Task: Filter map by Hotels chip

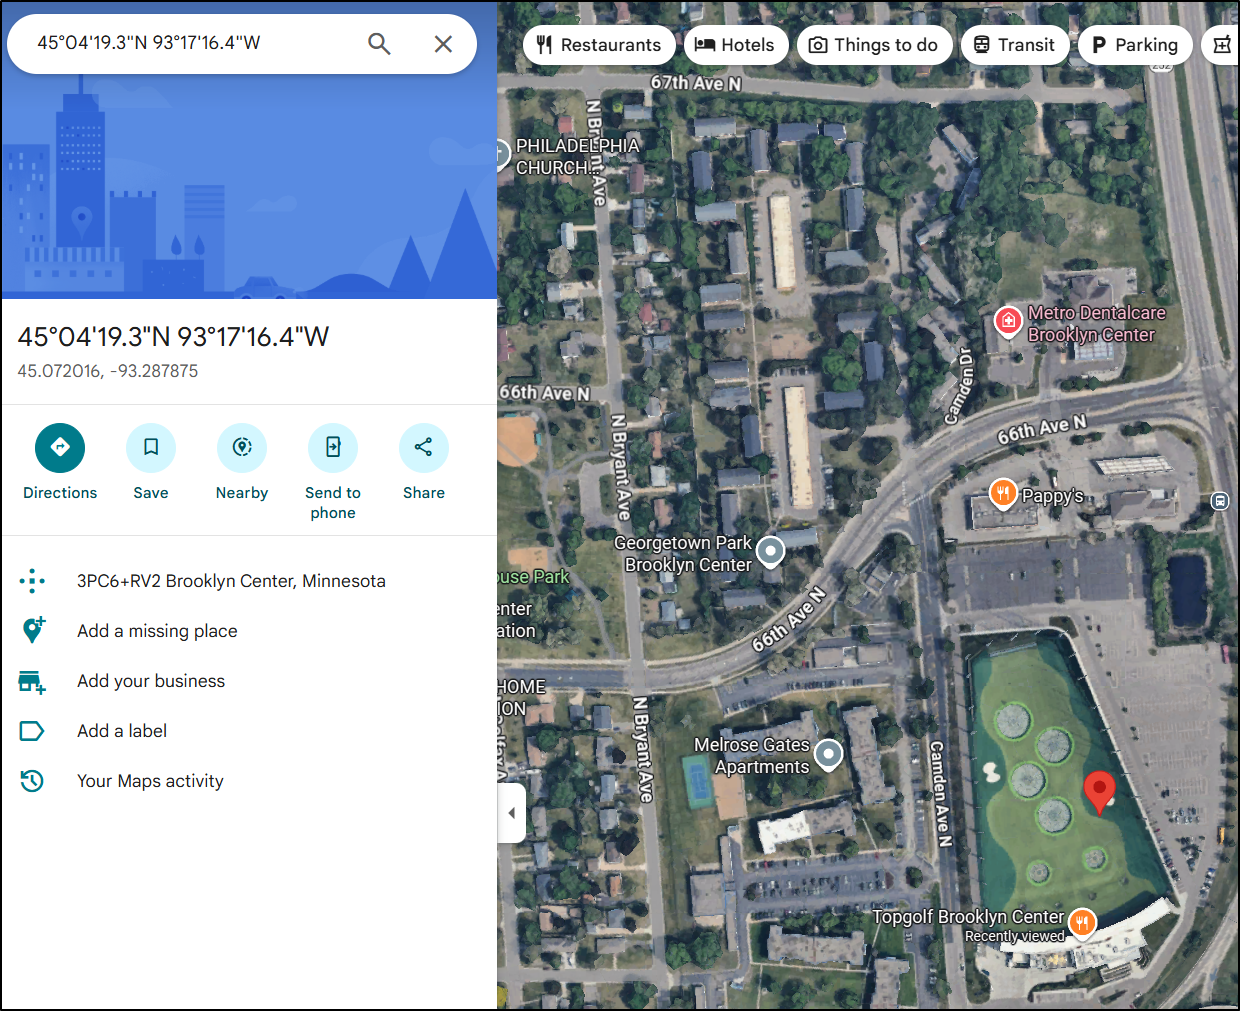Action: pyautogui.click(x=736, y=45)
